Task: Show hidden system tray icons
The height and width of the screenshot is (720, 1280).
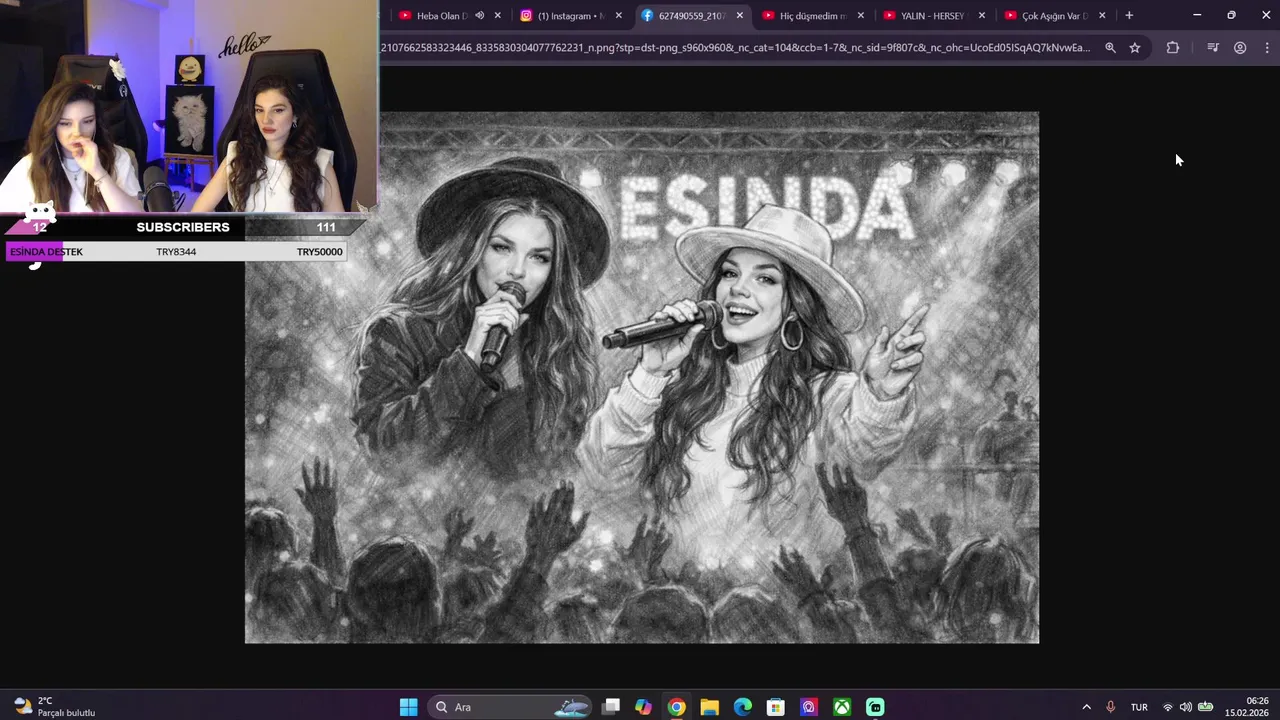Action: click(x=1087, y=707)
